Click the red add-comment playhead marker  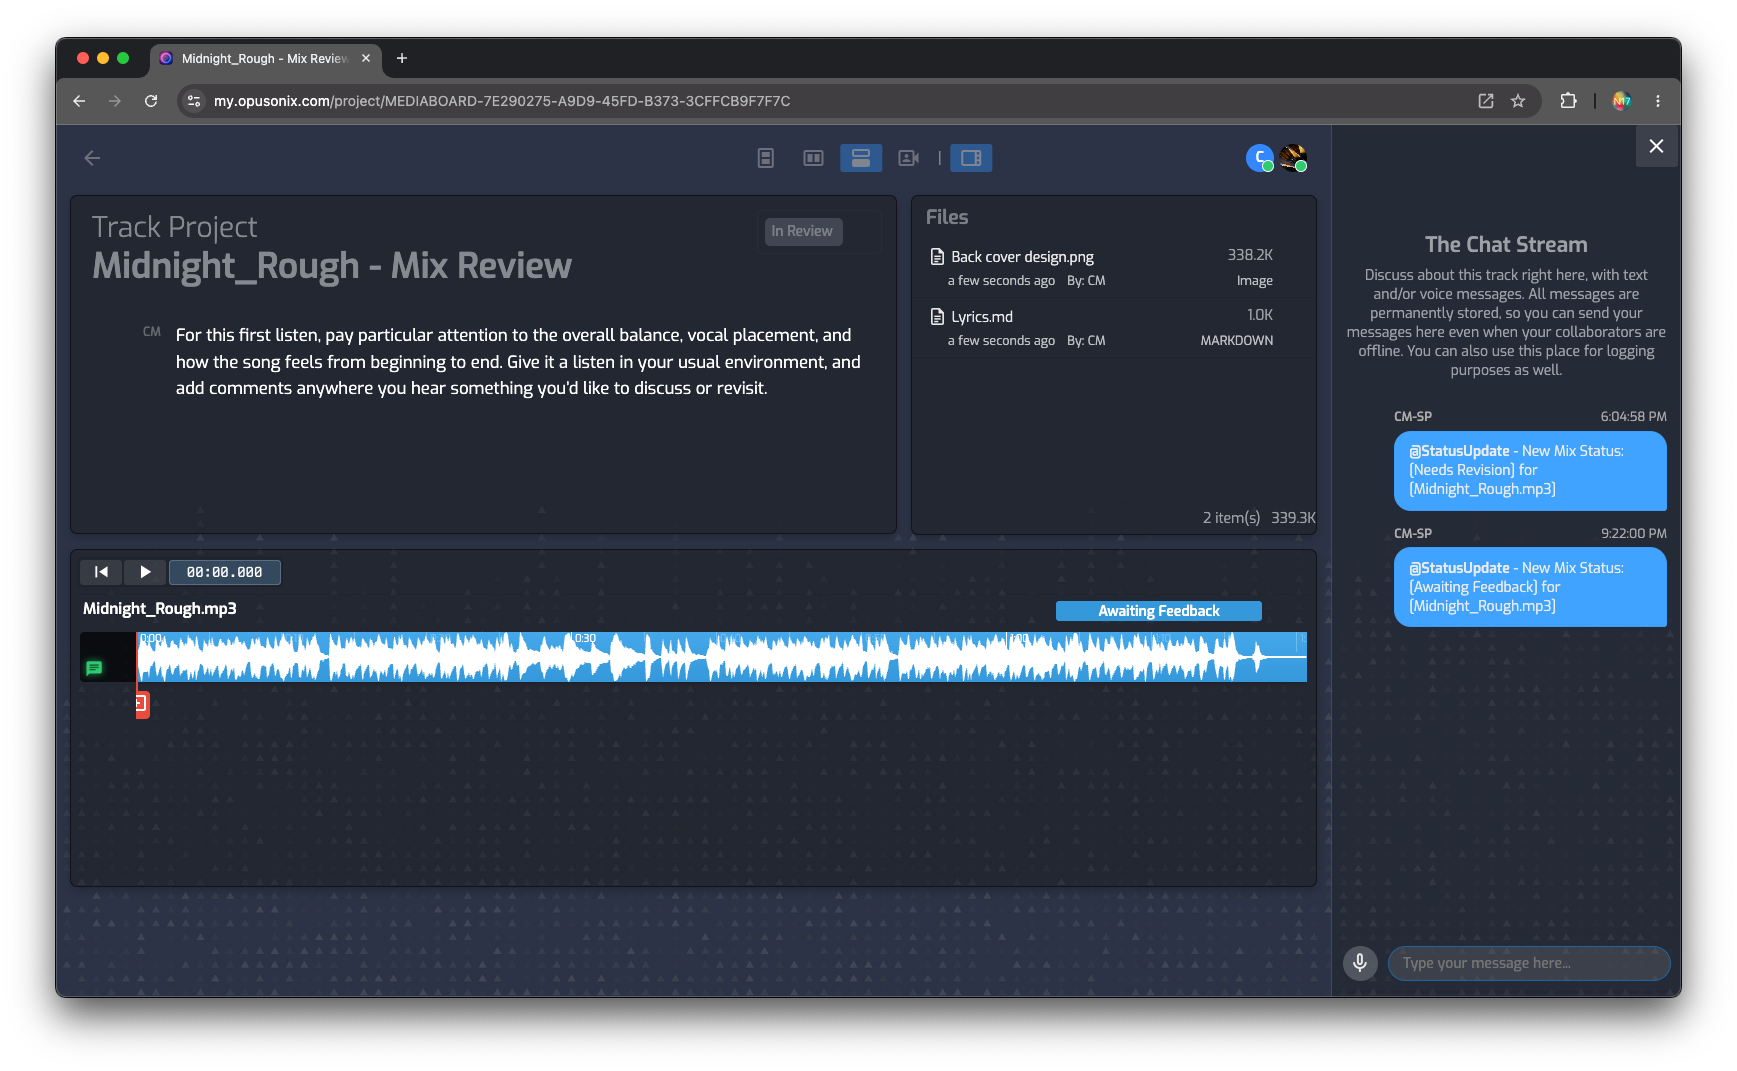[142, 704]
